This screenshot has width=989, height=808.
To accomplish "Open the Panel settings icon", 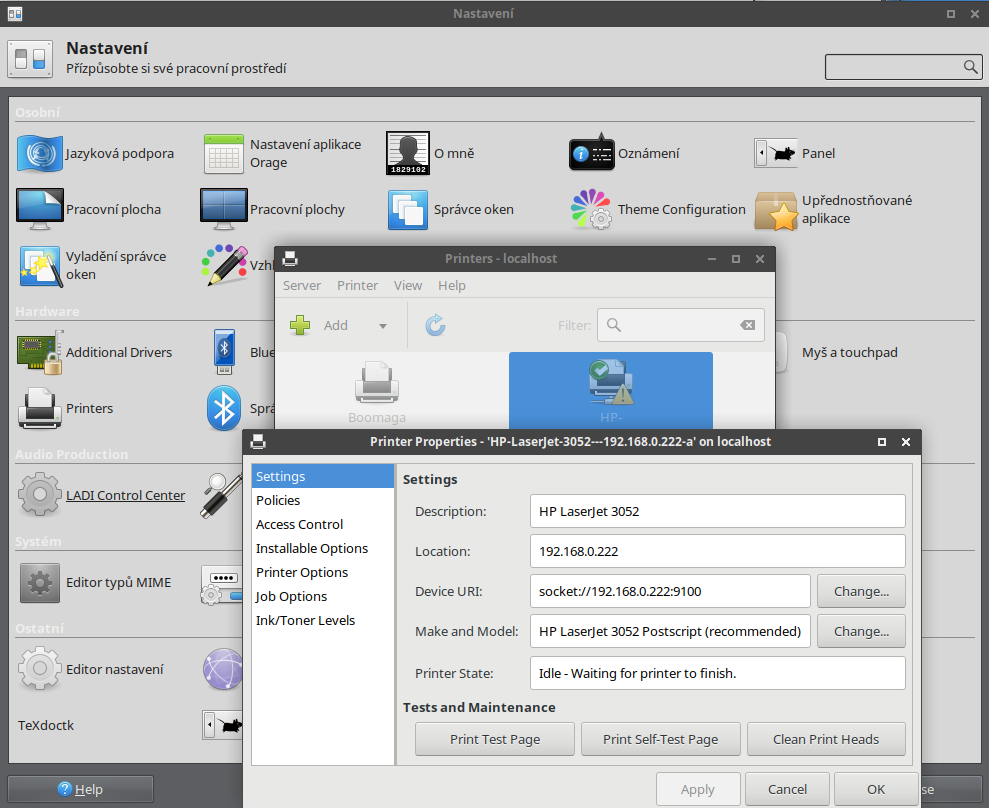I will (776, 153).
